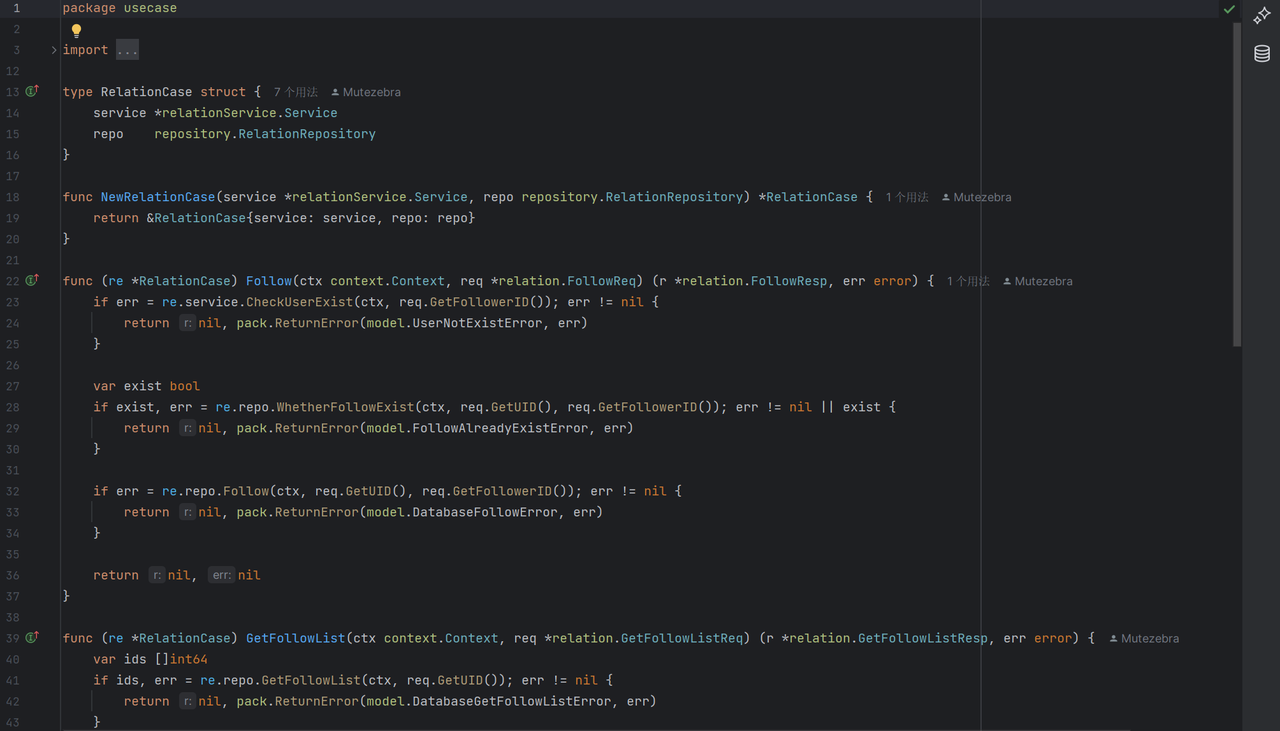The height and width of the screenshot is (731, 1280).
Task: Click gutter line number 18
Action: (12, 197)
